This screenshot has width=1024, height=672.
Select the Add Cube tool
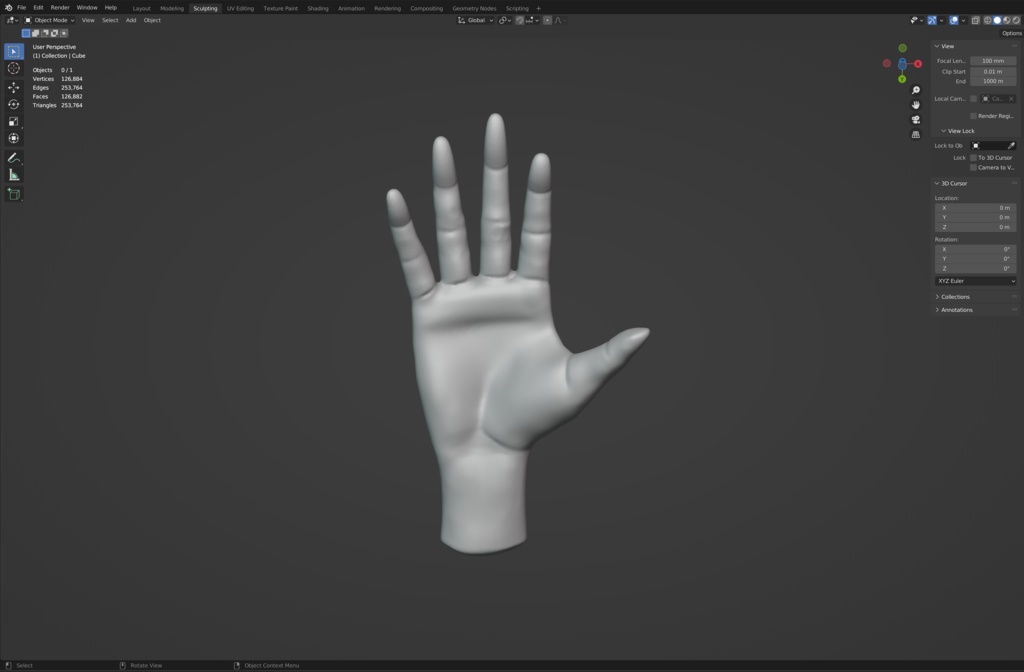(14, 194)
